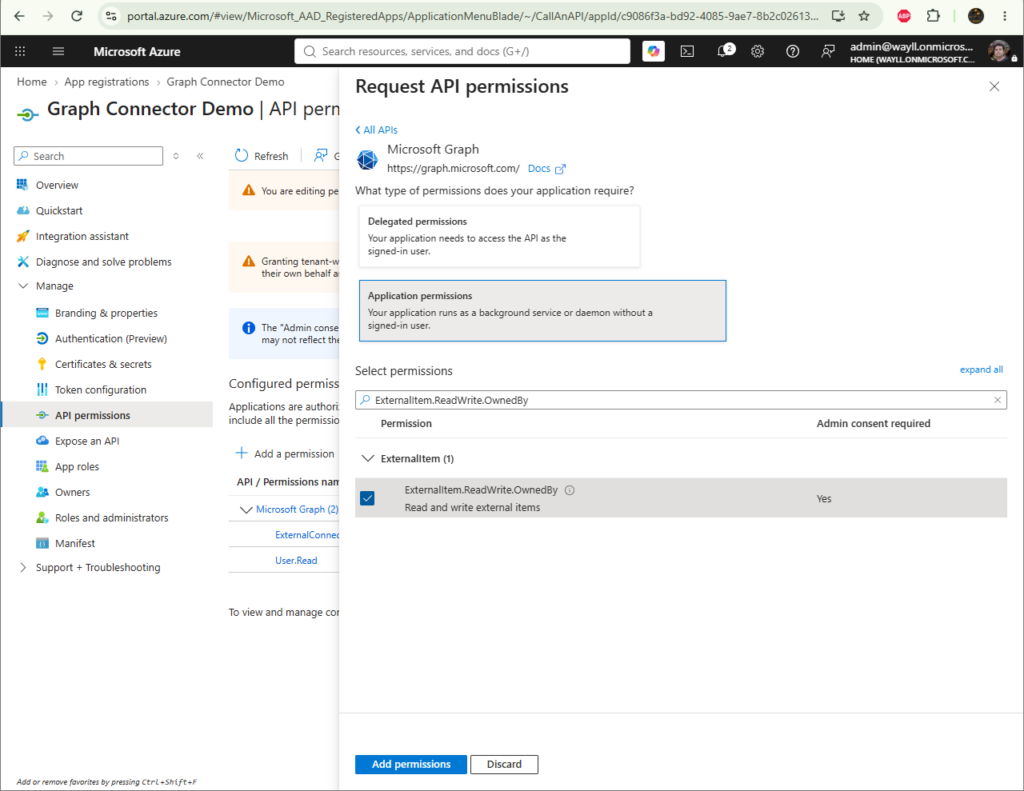Open the admin account avatar menu
The image size is (1024, 791).
(998, 51)
